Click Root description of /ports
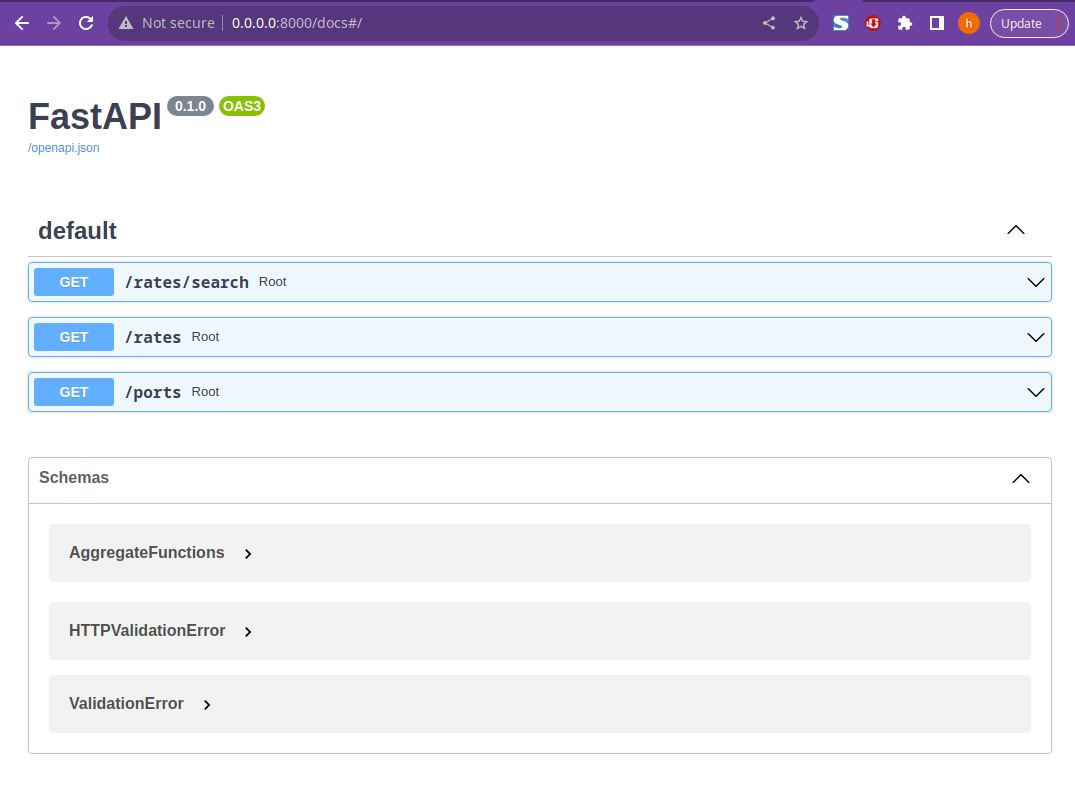This screenshot has height=803, width=1075. tap(205, 392)
